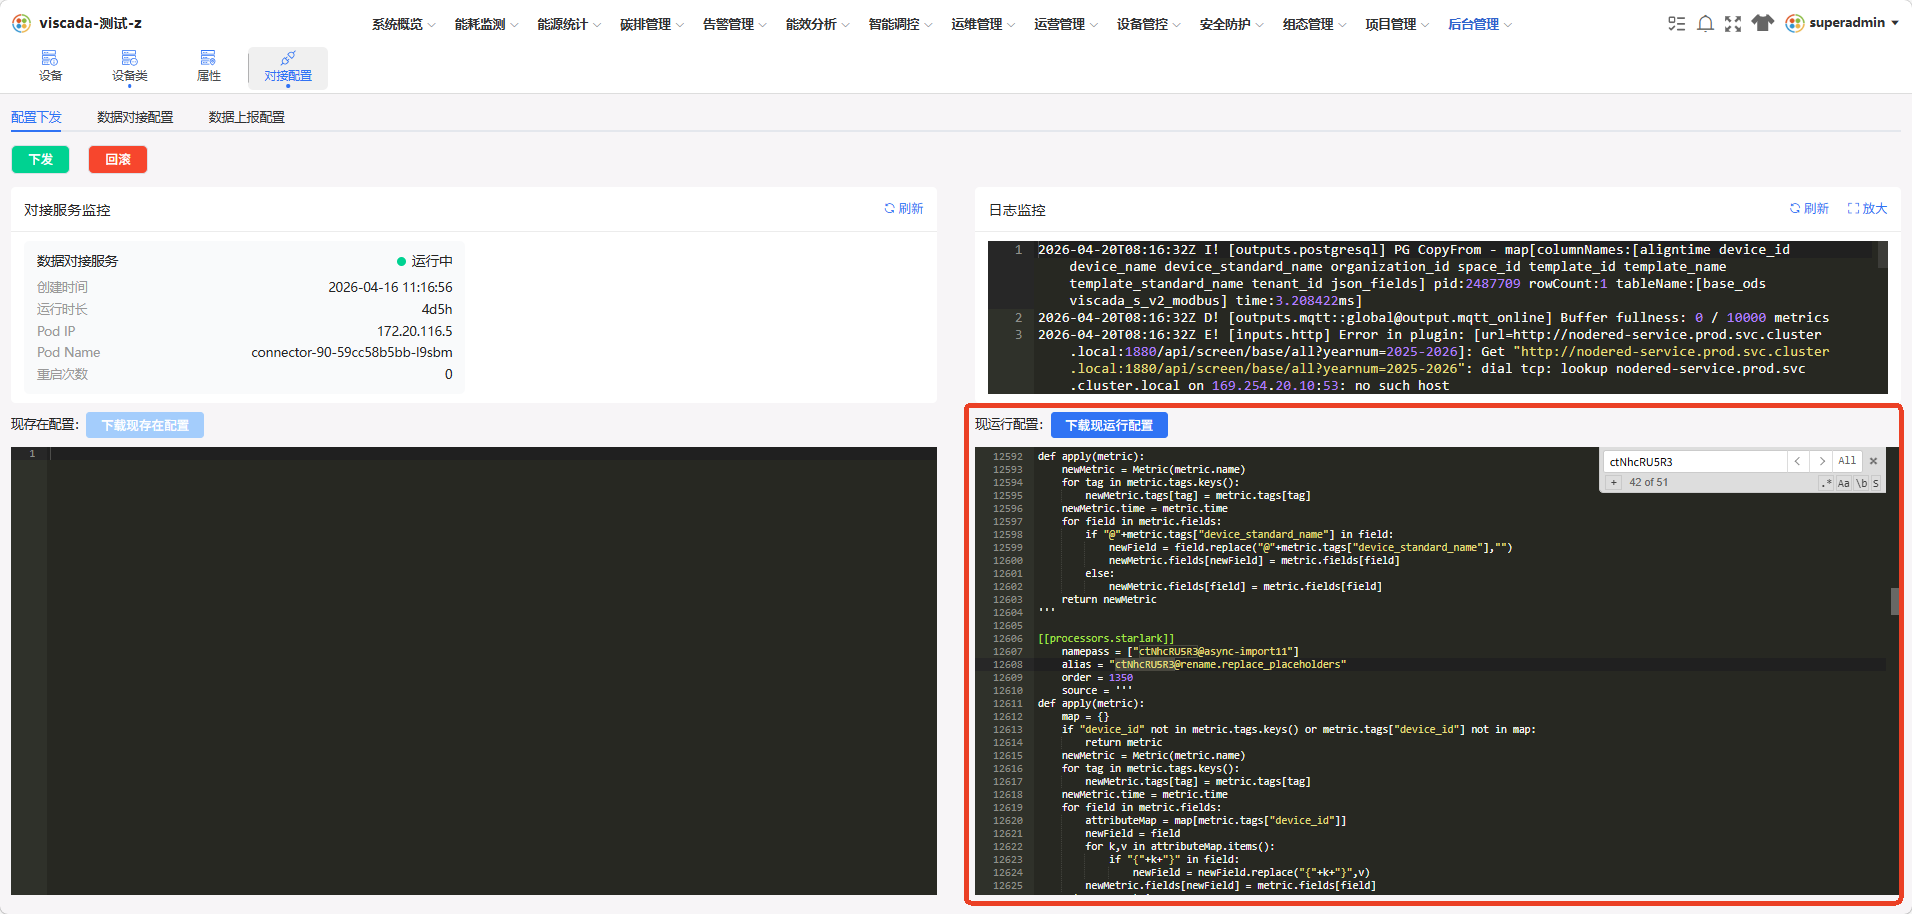The height and width of the screenshot is (914, 1912).
Task: Expand replace row with plus button
Action: [x=1613, y=483]
